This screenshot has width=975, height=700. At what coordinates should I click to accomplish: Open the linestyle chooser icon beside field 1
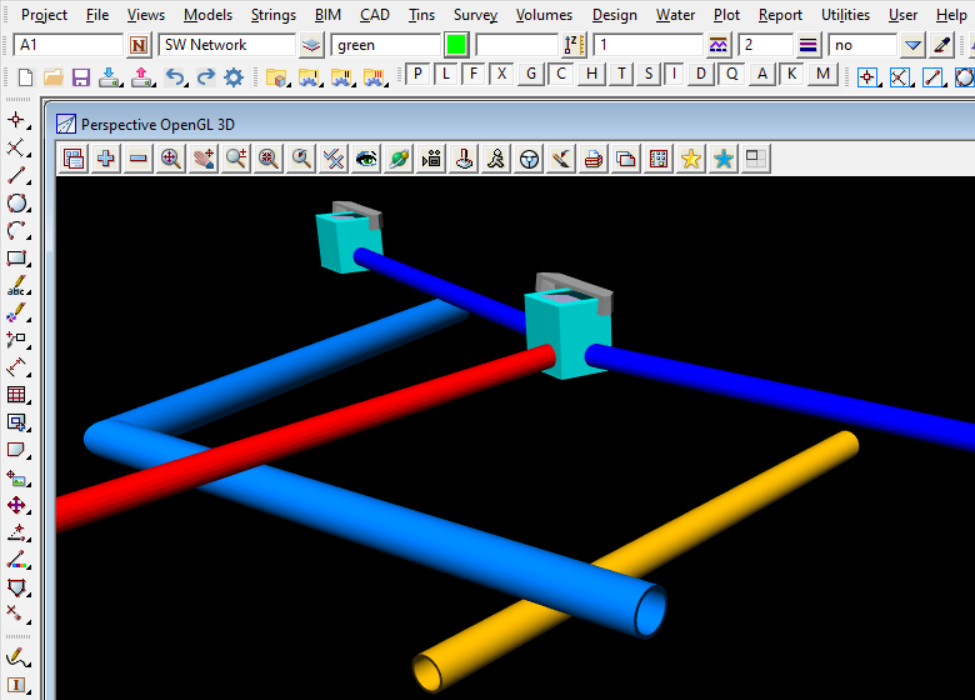tap(718, 45)
